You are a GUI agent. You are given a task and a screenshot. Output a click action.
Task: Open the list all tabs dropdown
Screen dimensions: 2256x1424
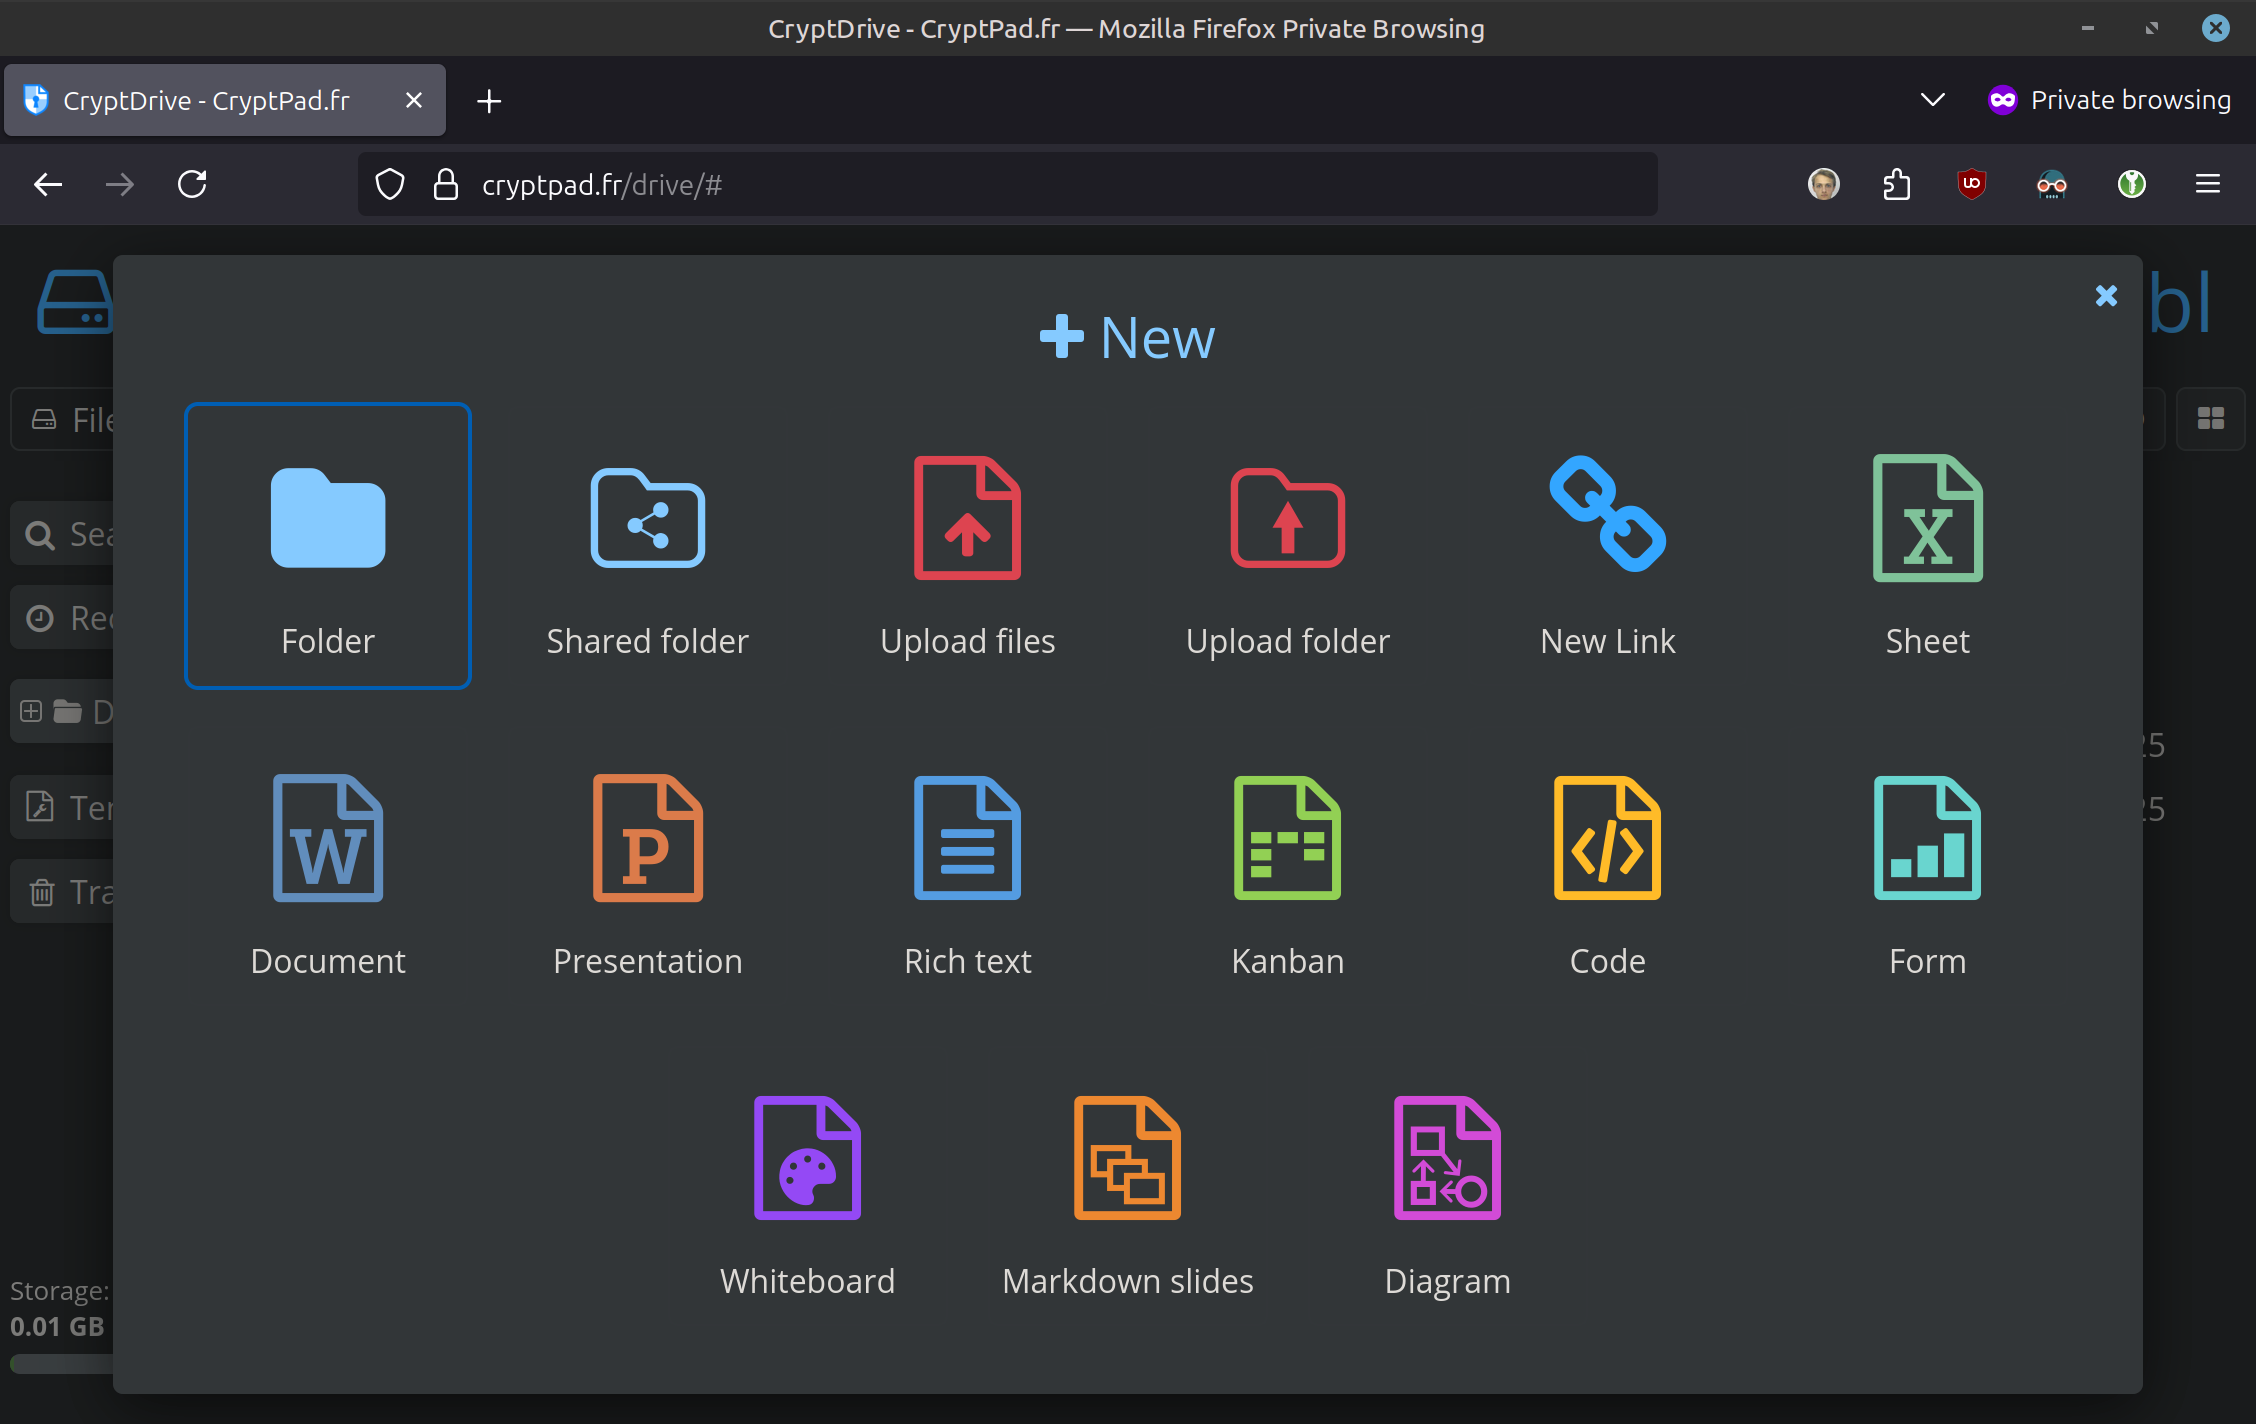1932,100
